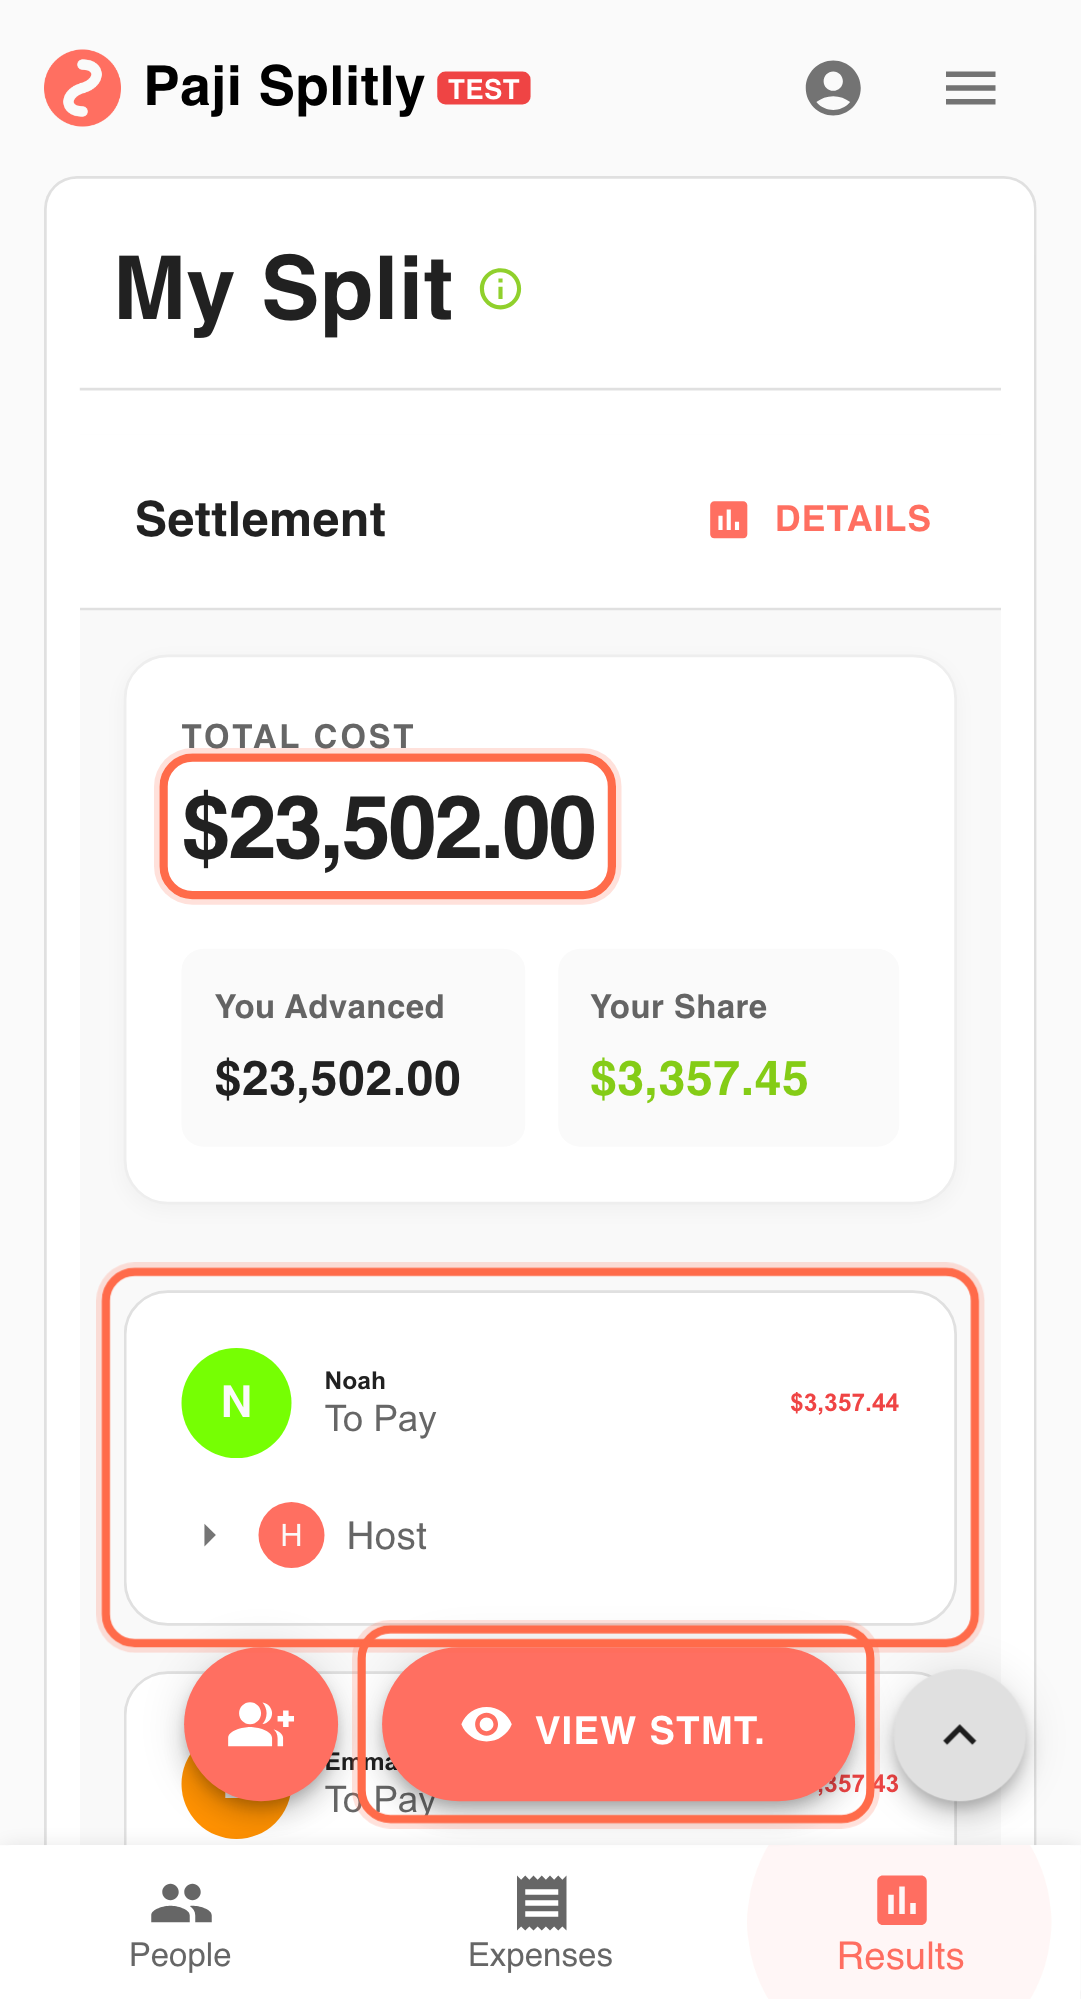Open the user account profile icon
1081x1999 pixels.
coord(833,88)
